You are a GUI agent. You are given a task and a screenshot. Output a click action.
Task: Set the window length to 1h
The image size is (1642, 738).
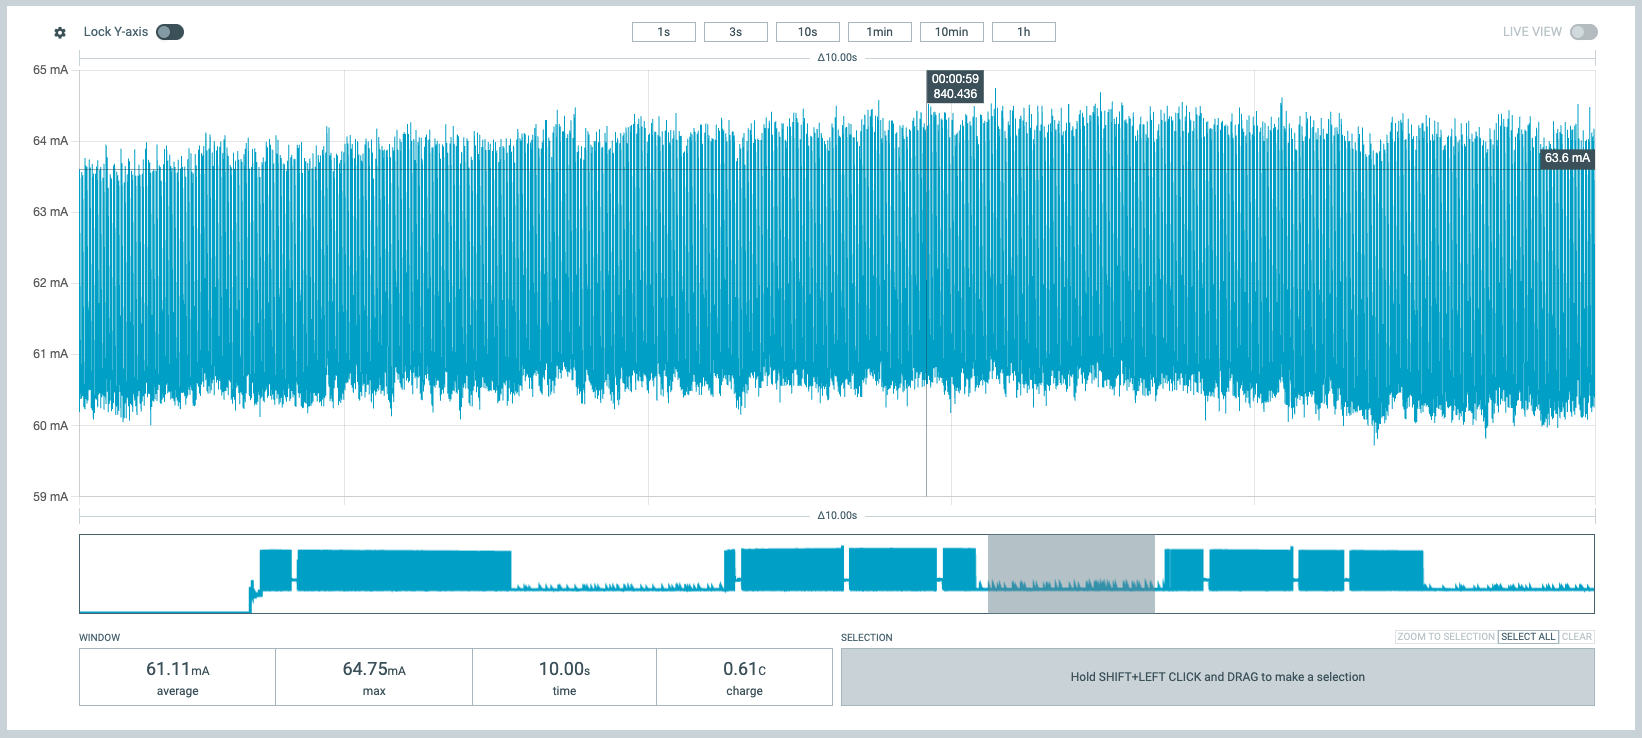[x=1023, y=32]
